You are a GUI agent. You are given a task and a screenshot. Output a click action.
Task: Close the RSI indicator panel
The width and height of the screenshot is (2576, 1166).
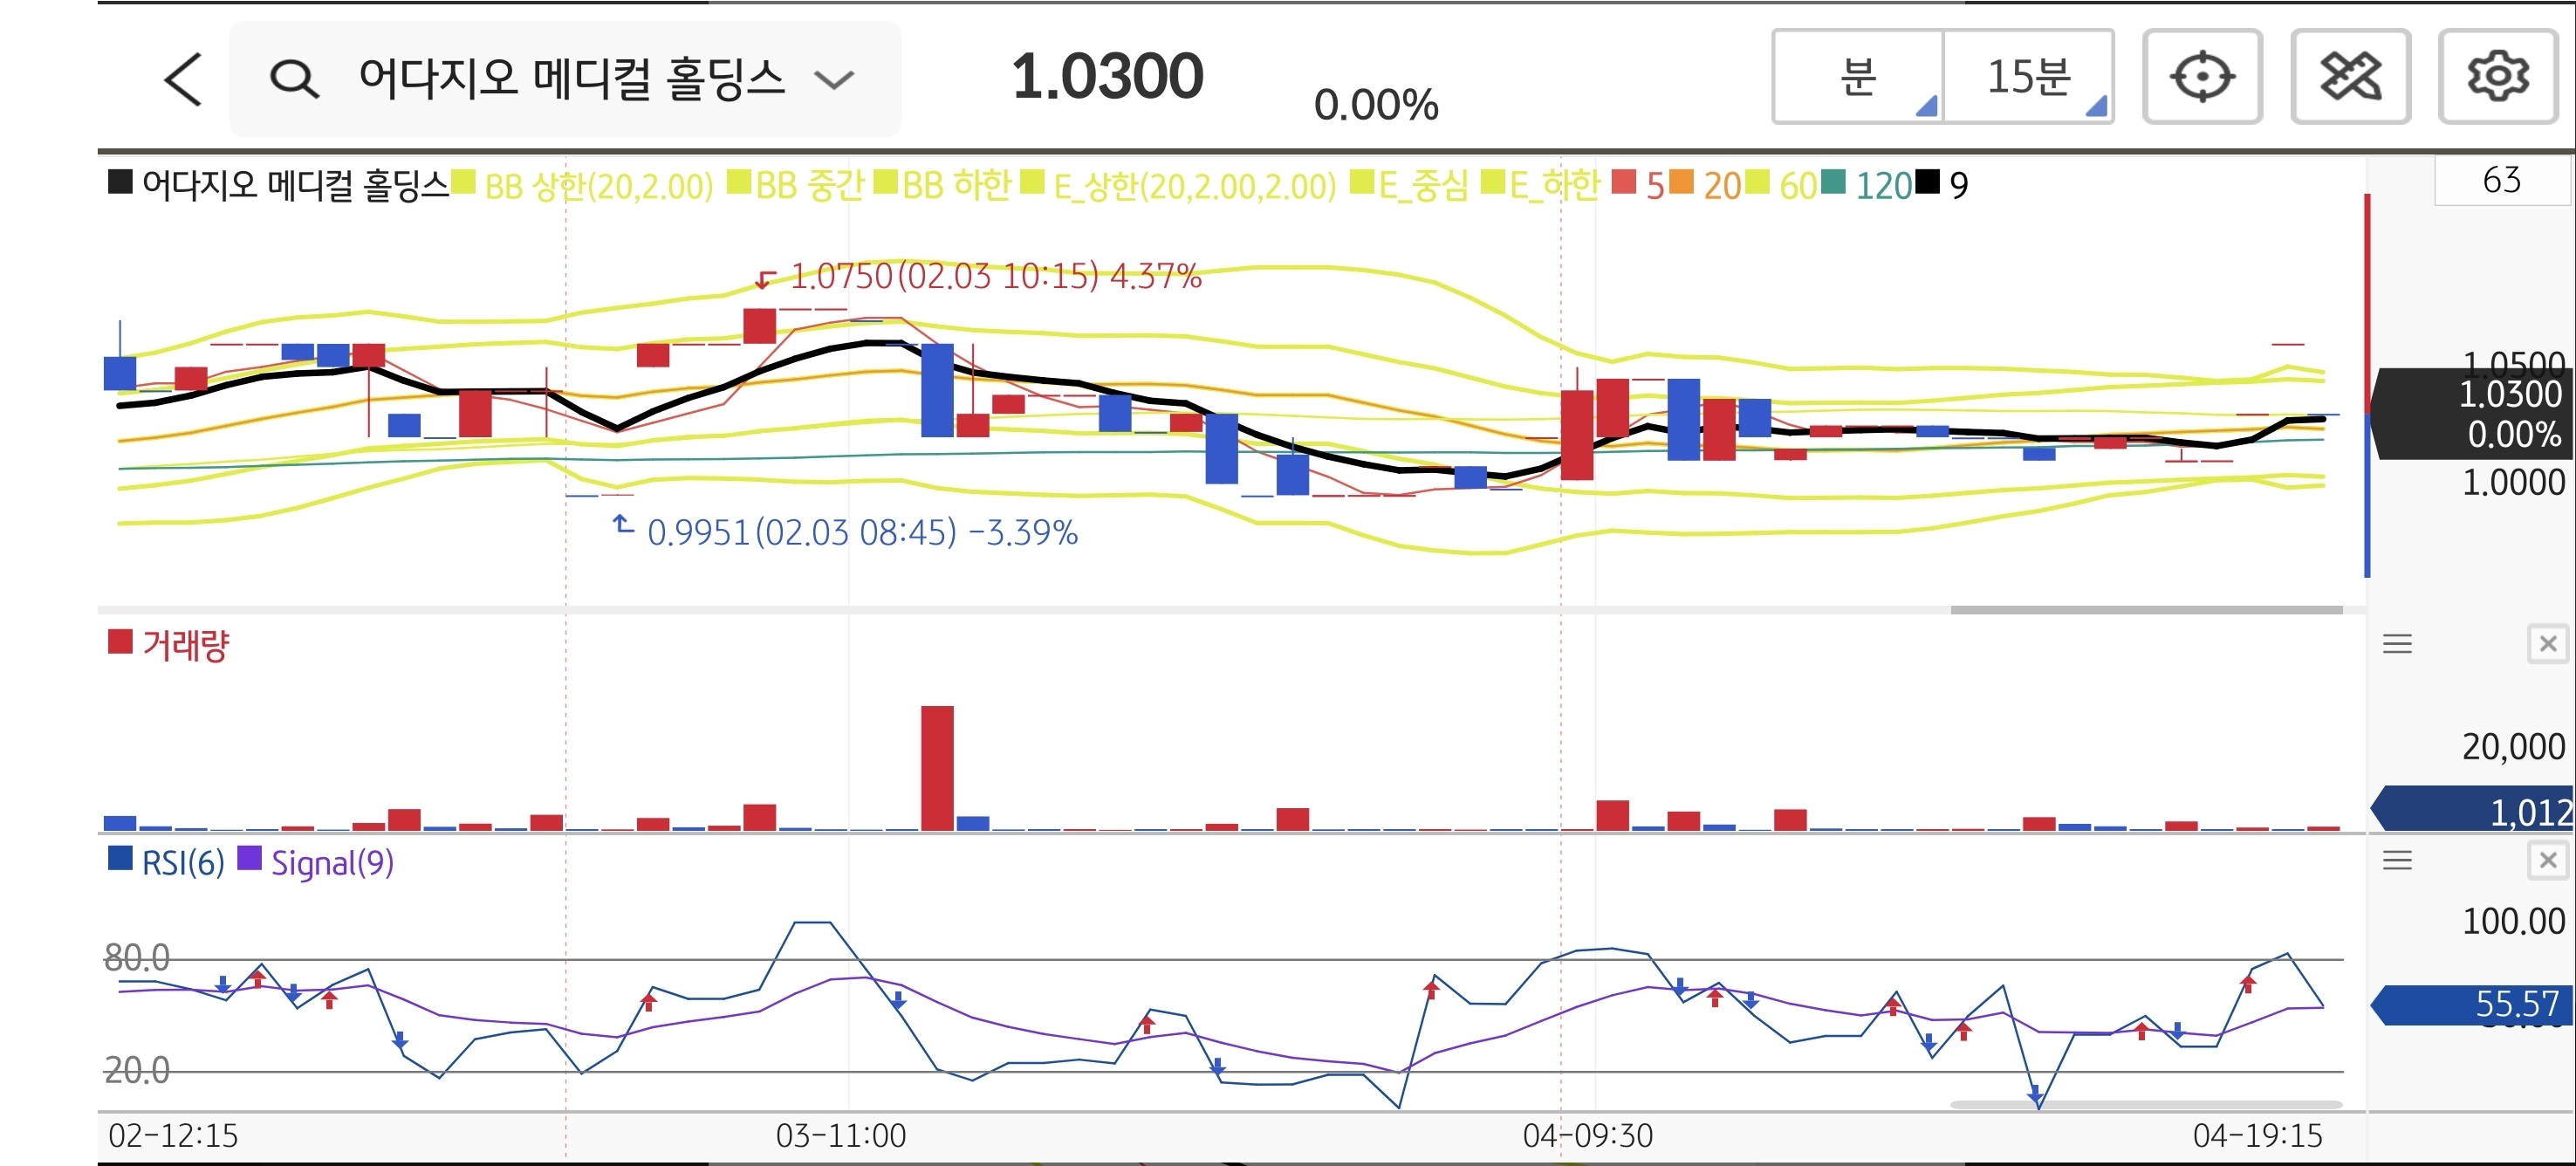point(2547,860)
